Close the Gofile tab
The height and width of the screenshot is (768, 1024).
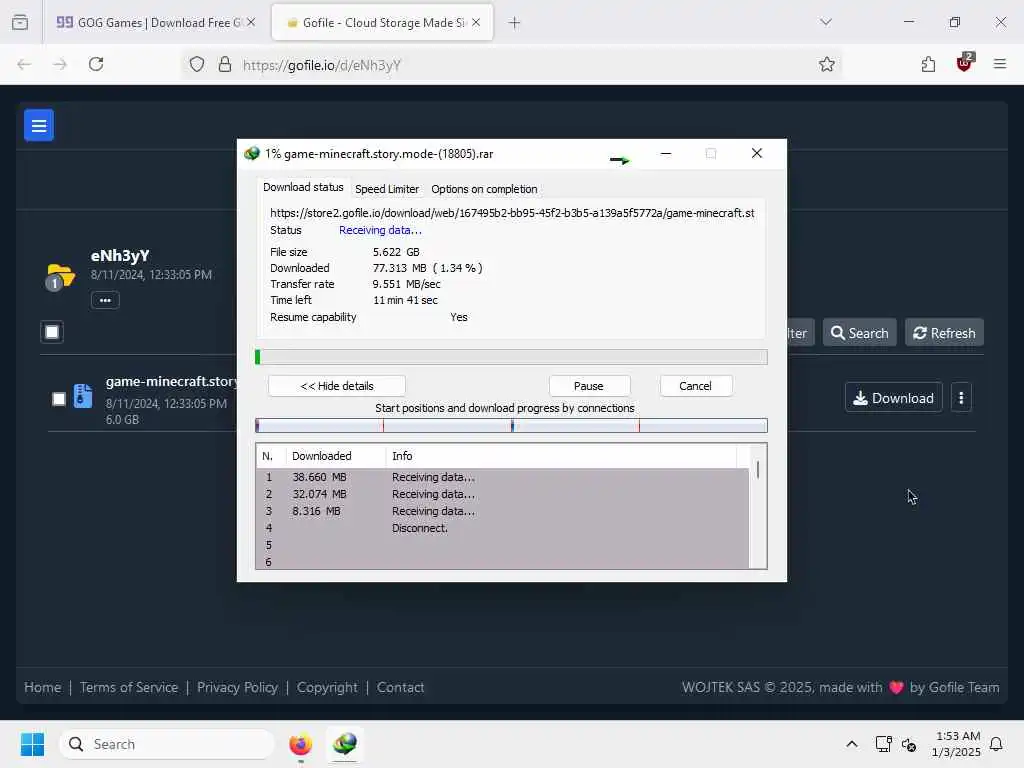coord(476,22)
